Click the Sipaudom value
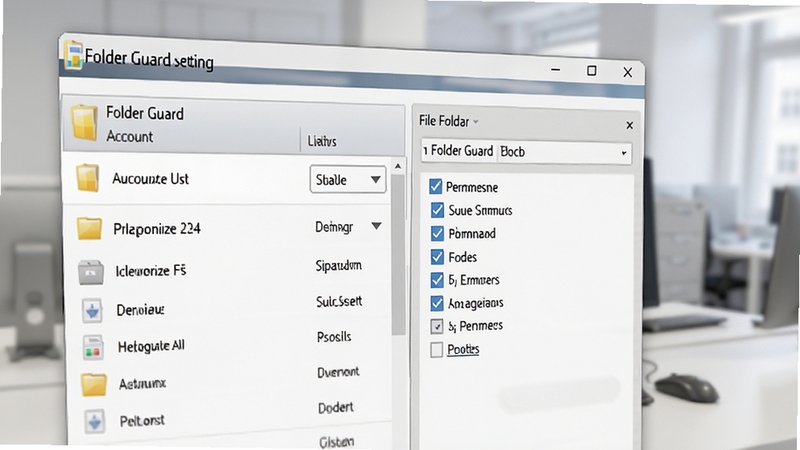 point(338,265)
